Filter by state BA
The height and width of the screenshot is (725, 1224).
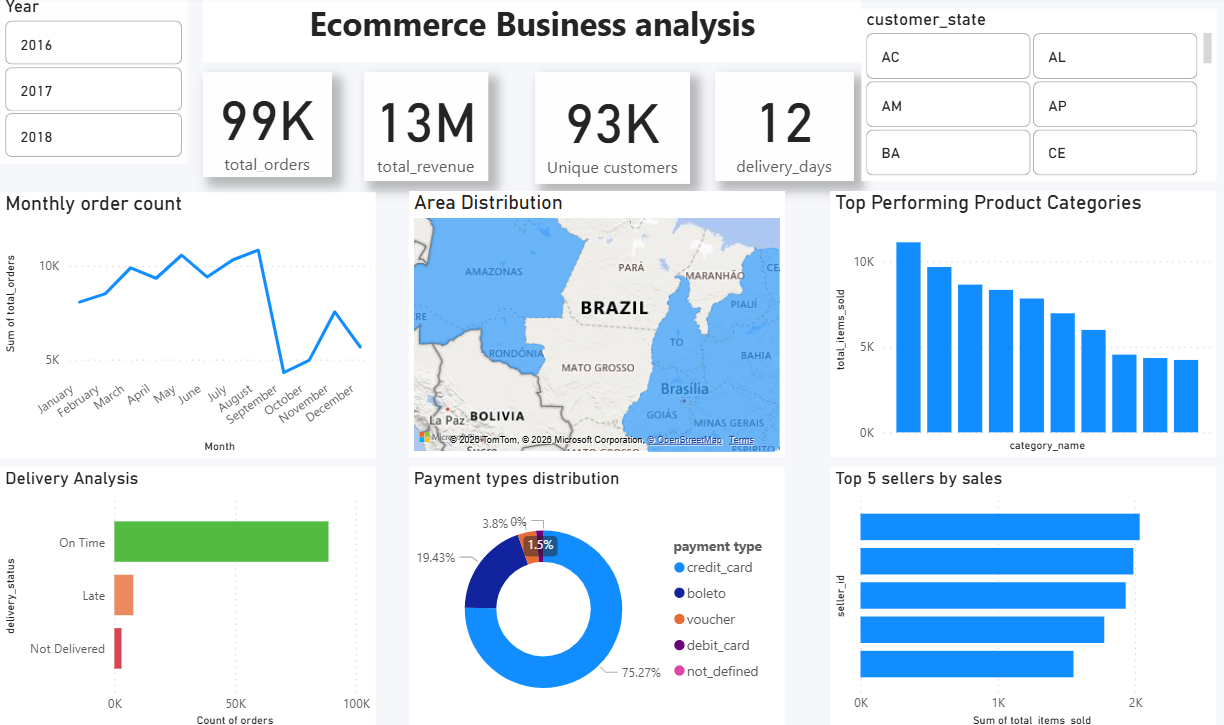pos(948,152)
